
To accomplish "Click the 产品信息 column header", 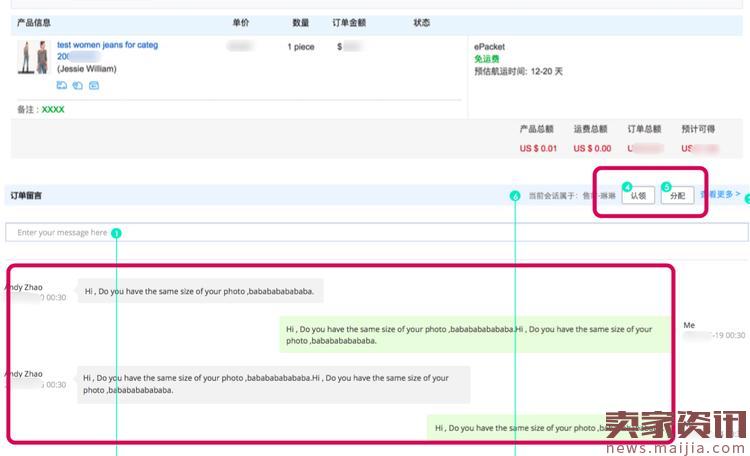I will tap(33, 22).
